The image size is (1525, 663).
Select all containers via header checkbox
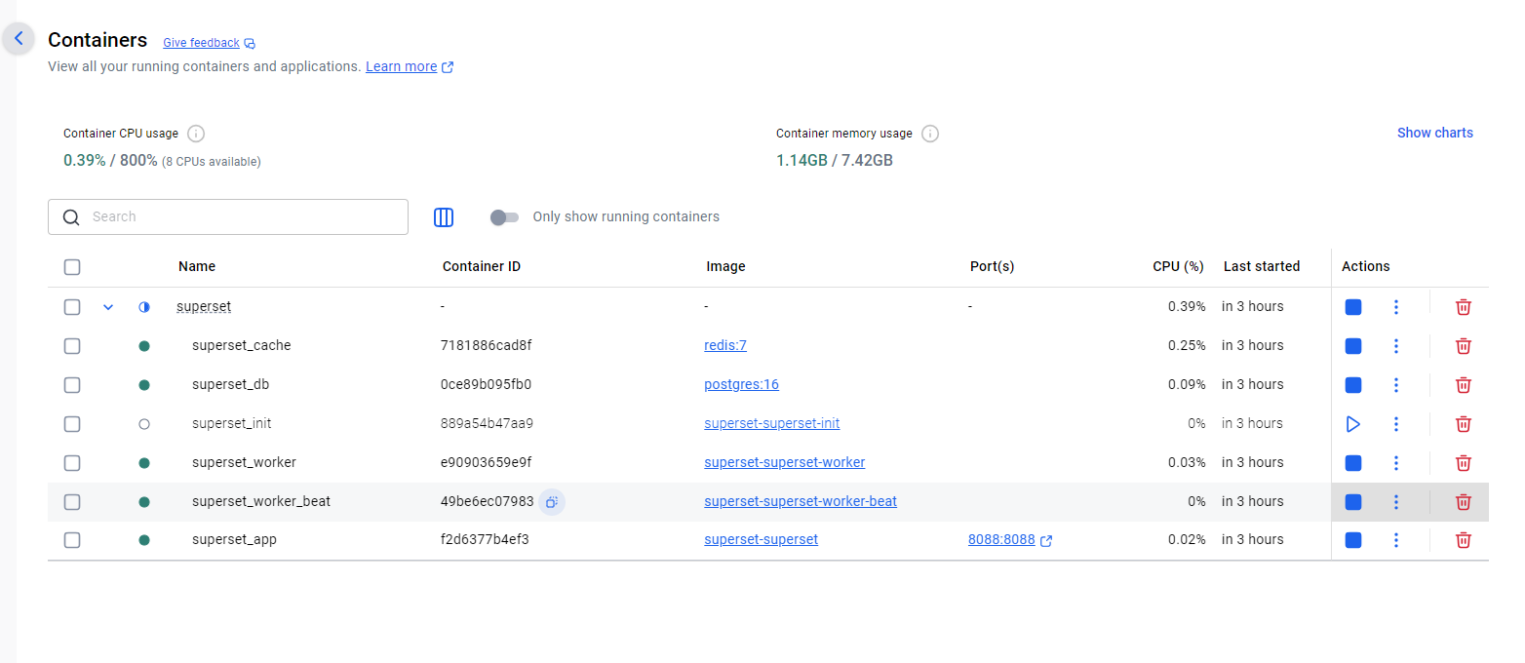pos(71,267)
